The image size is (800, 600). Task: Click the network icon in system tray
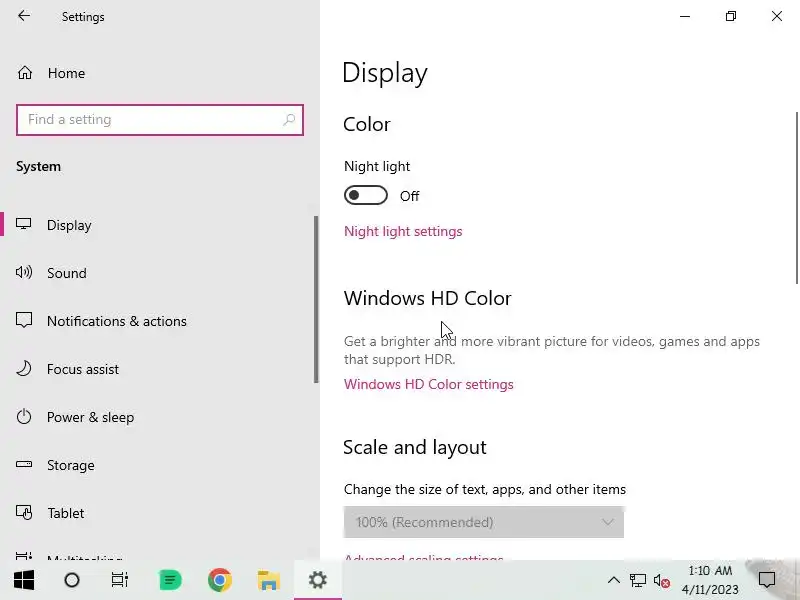638,580
